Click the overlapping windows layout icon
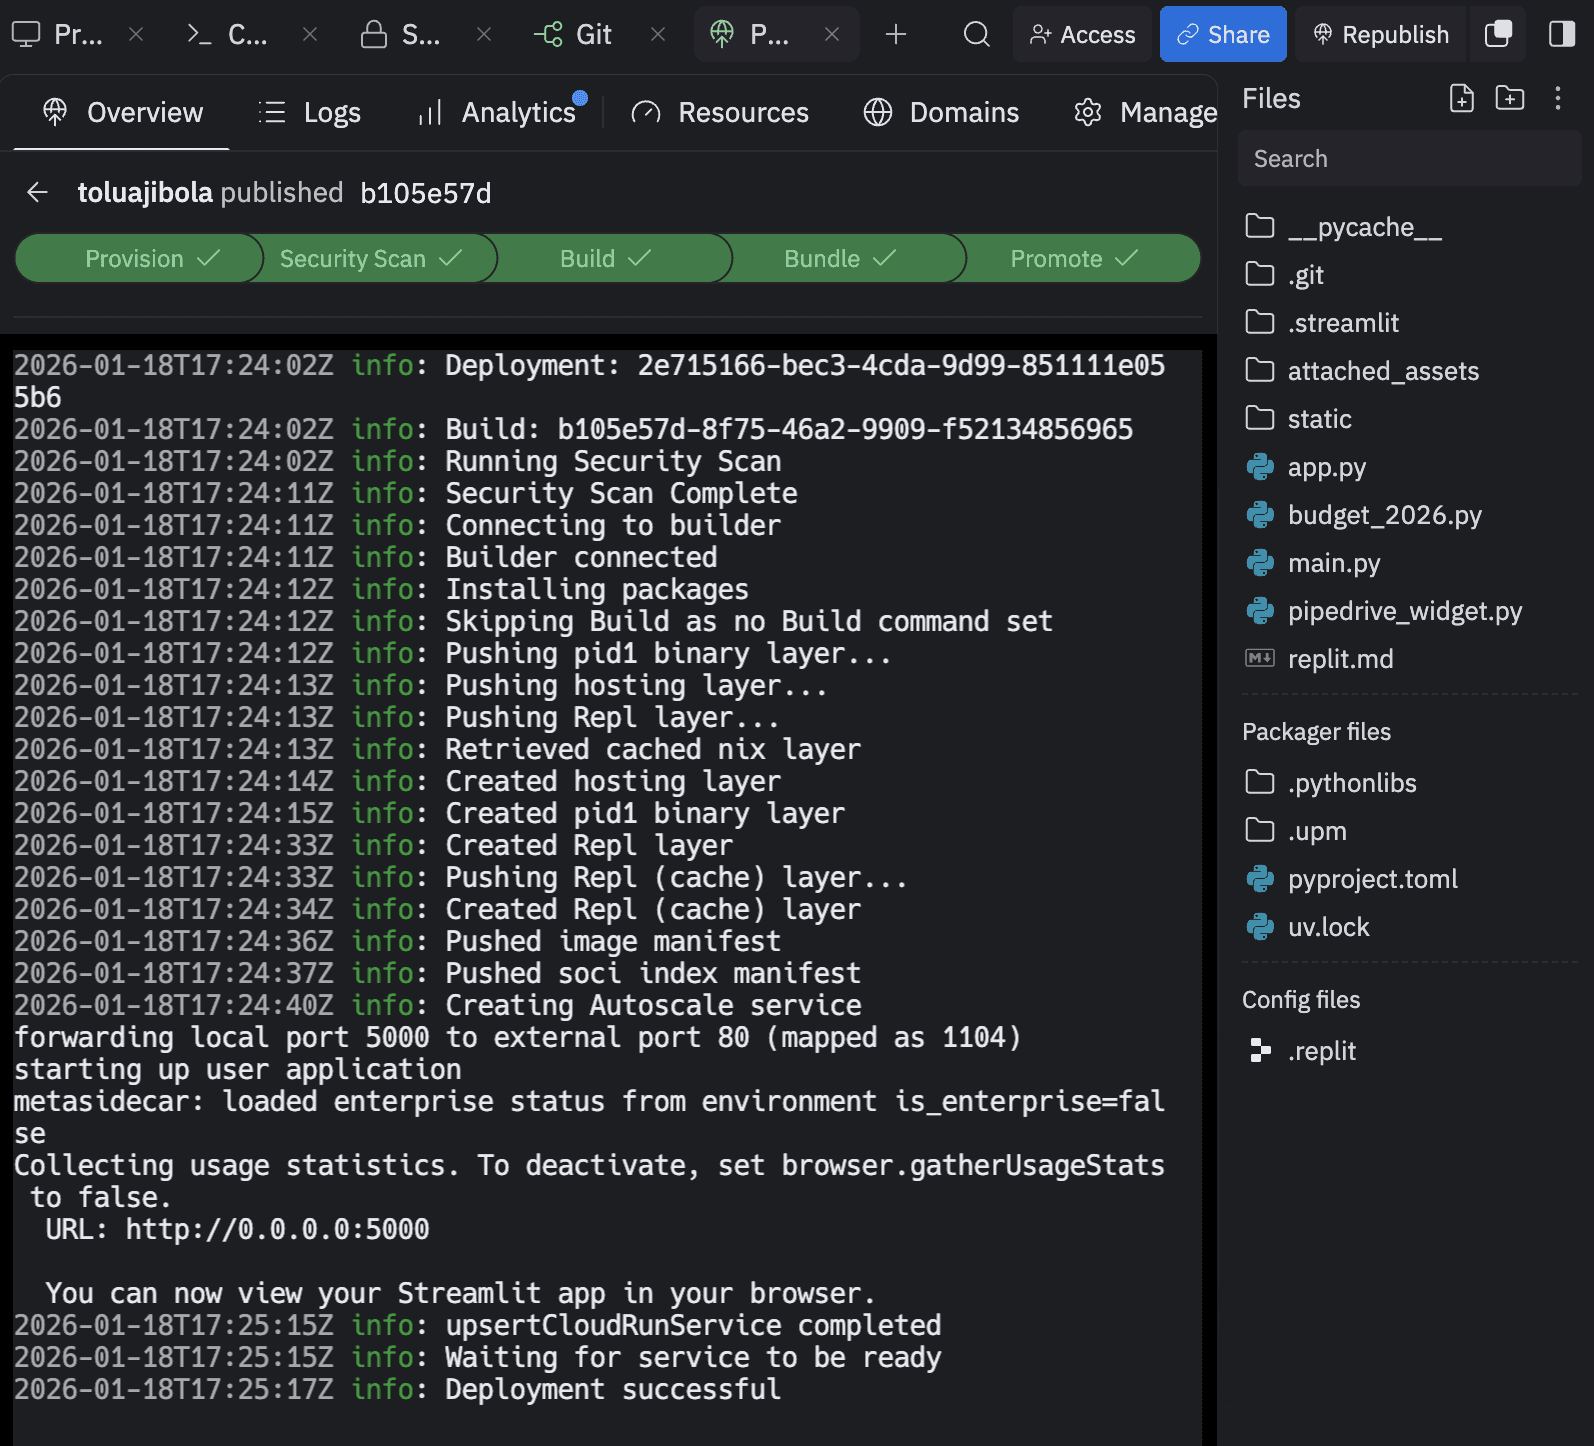This screenshot has height=1446, width=1594. [x=1498, y=35]
